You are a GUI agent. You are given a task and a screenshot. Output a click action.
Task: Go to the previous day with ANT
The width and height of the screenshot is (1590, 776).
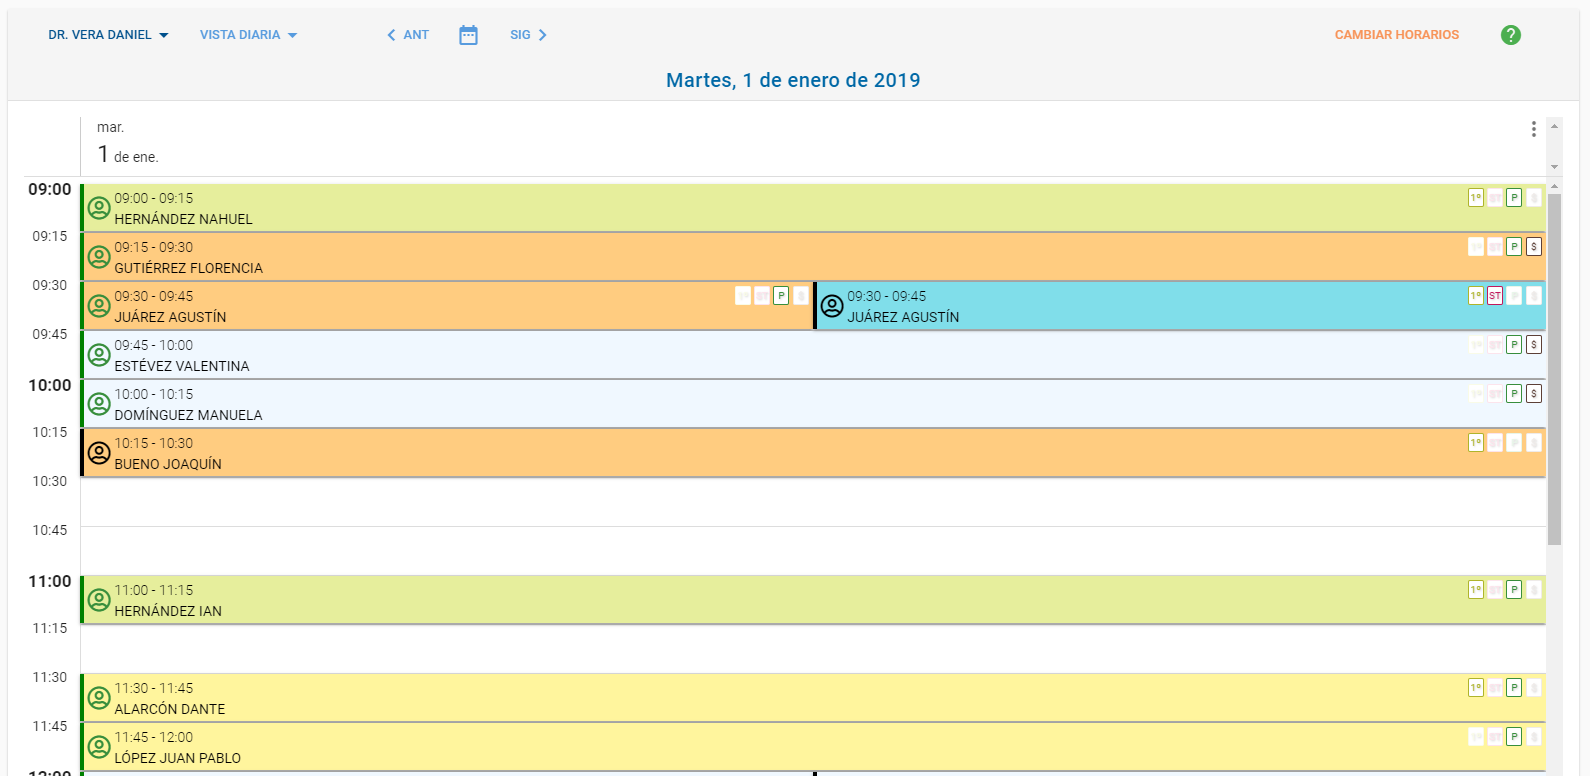click(408, 35)
